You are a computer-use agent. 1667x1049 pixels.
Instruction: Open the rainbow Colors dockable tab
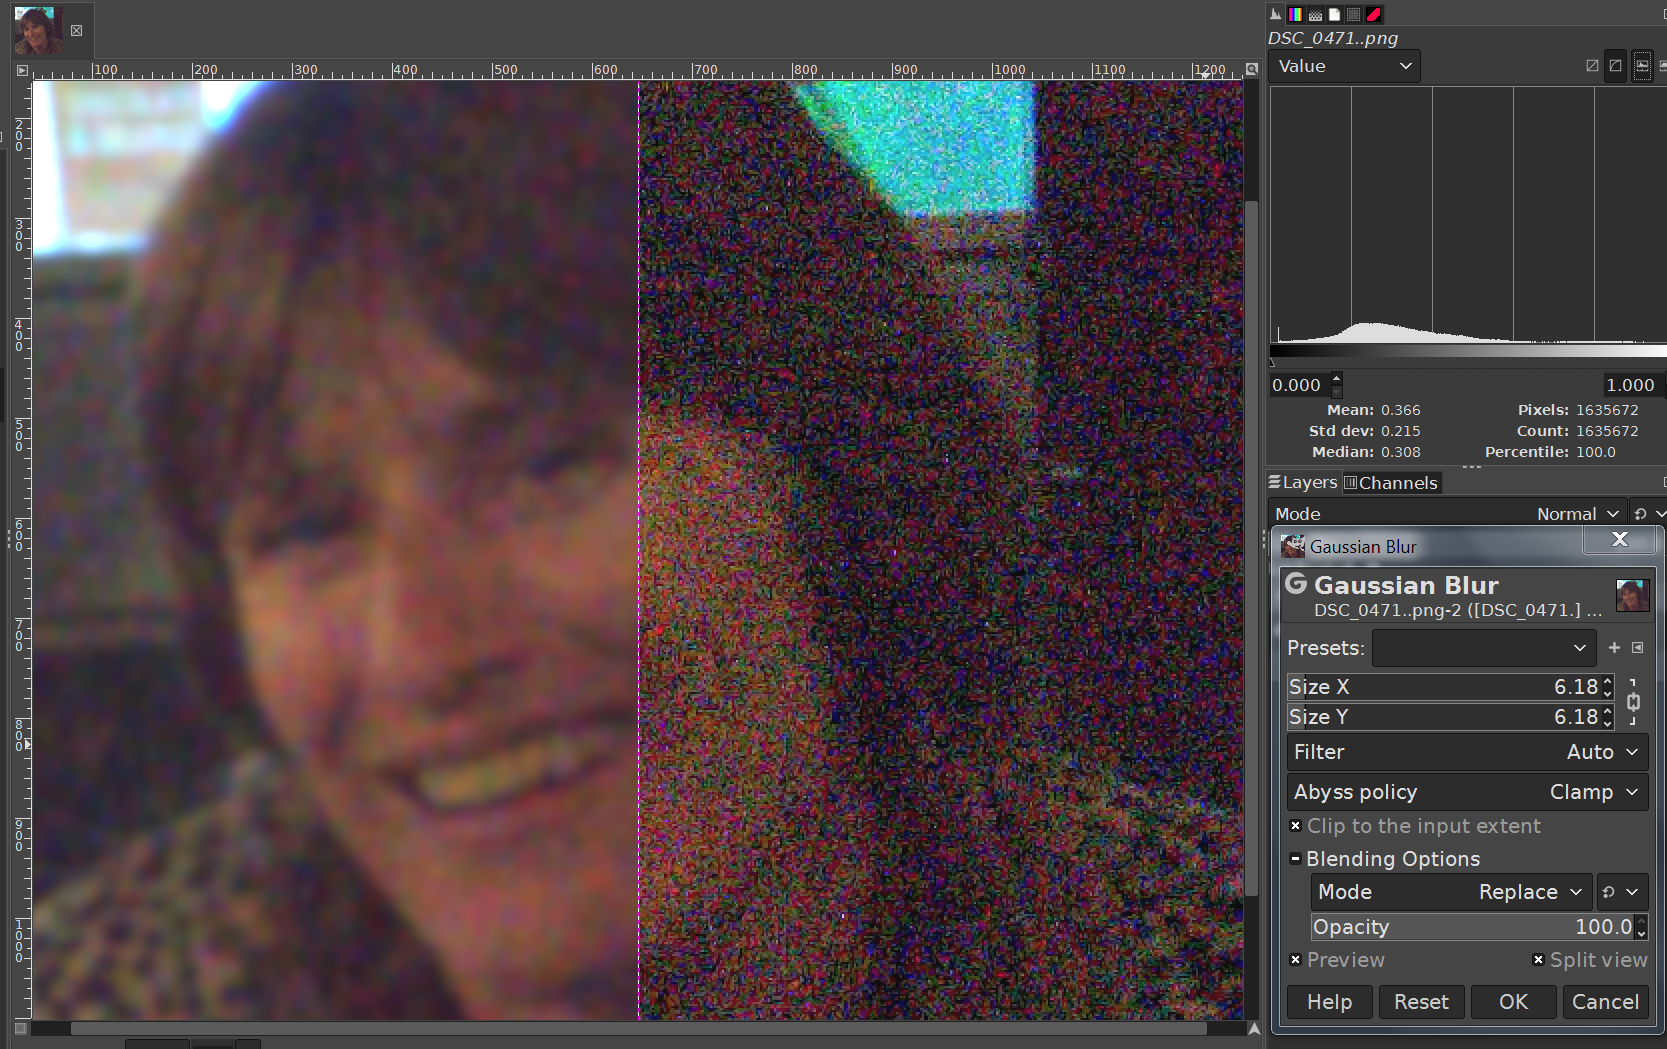(x=1295, y=14)
